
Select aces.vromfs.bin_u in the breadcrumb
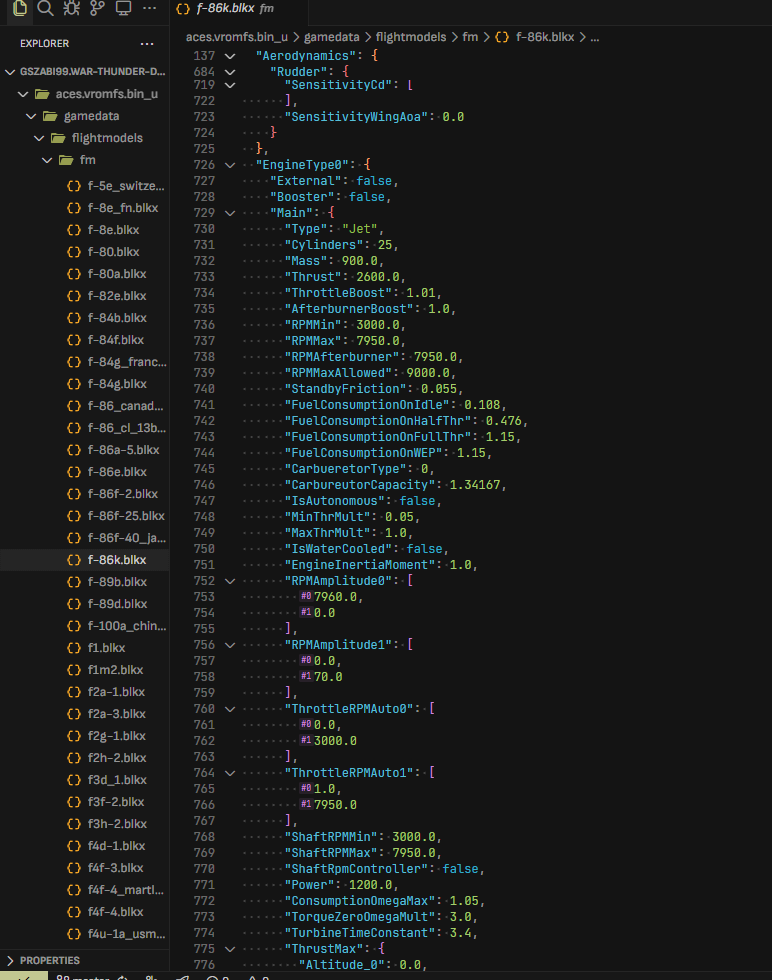tap(237, 37)
